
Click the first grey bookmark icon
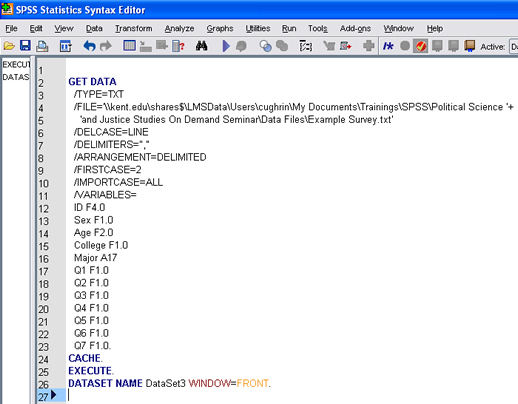pyautogui.click(x=437, y=46)
